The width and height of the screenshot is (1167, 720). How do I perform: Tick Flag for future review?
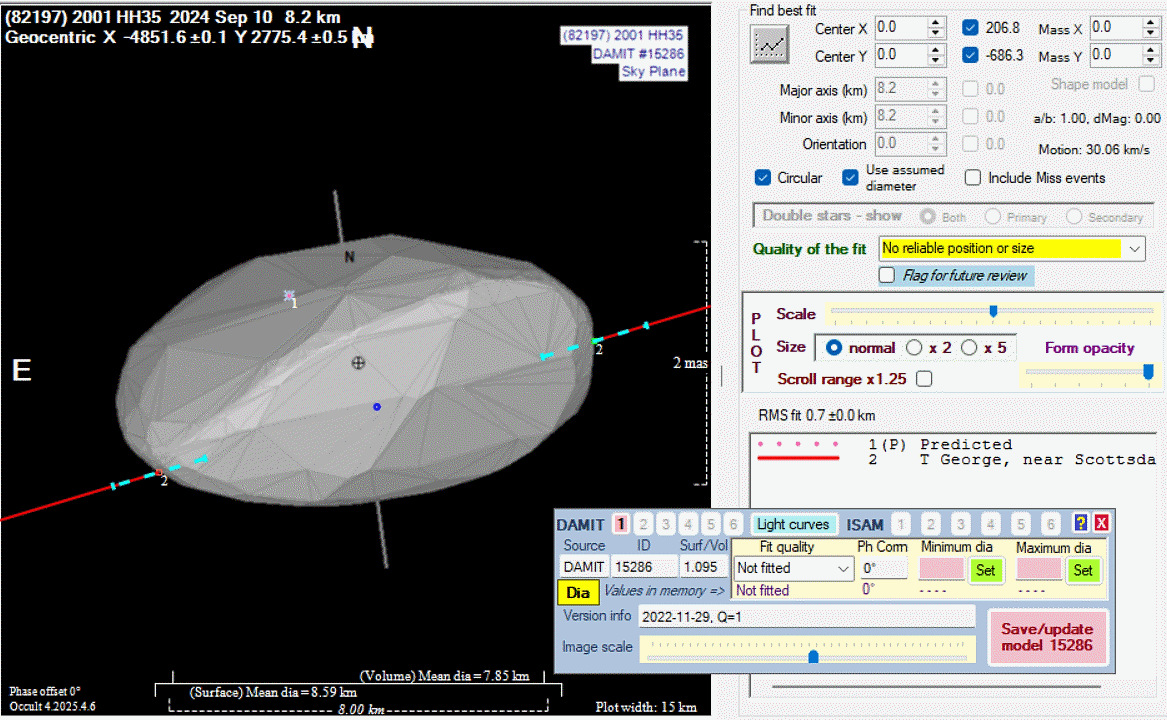click(887, 275)
